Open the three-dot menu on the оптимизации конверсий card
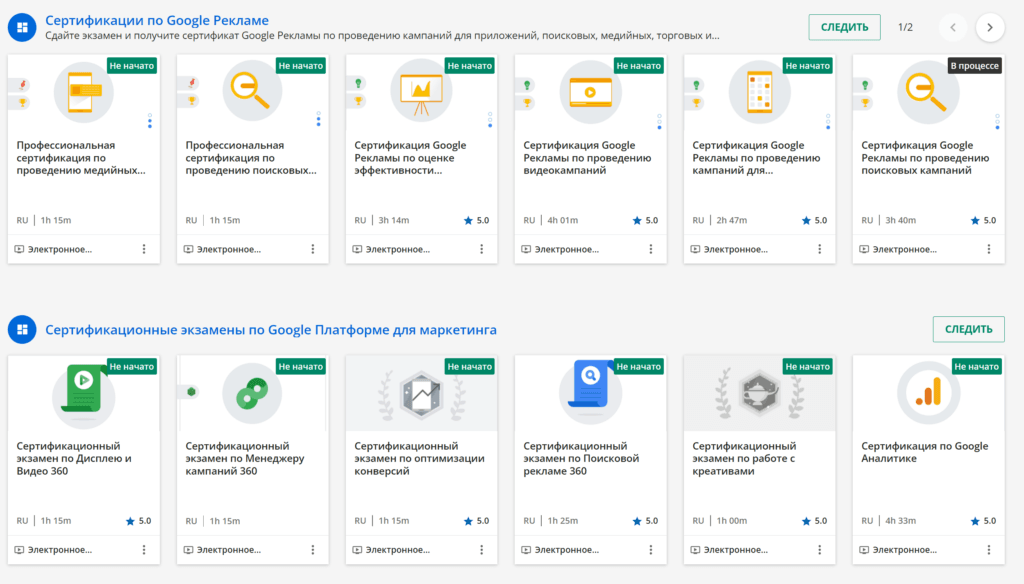 point(482,550)
